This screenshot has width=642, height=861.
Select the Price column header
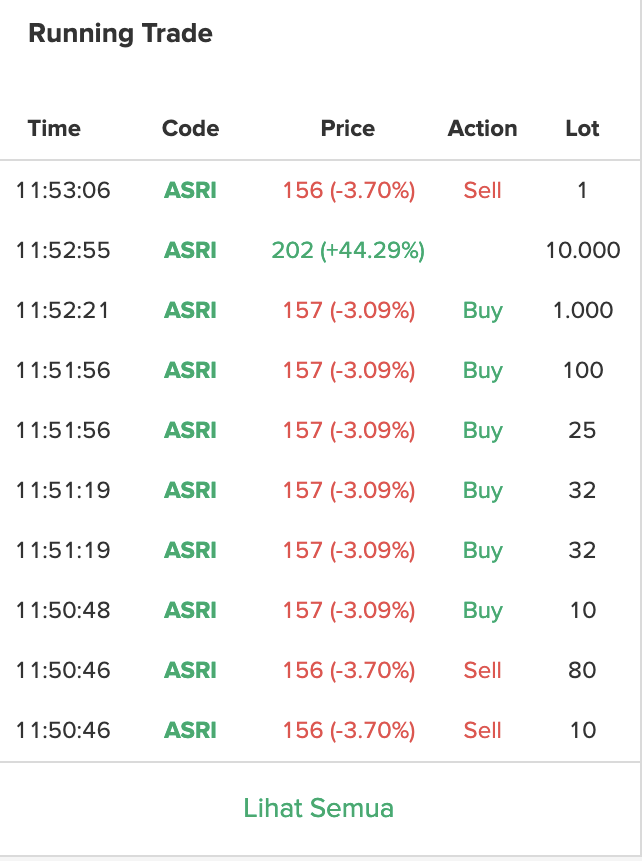tap(348, 128)
